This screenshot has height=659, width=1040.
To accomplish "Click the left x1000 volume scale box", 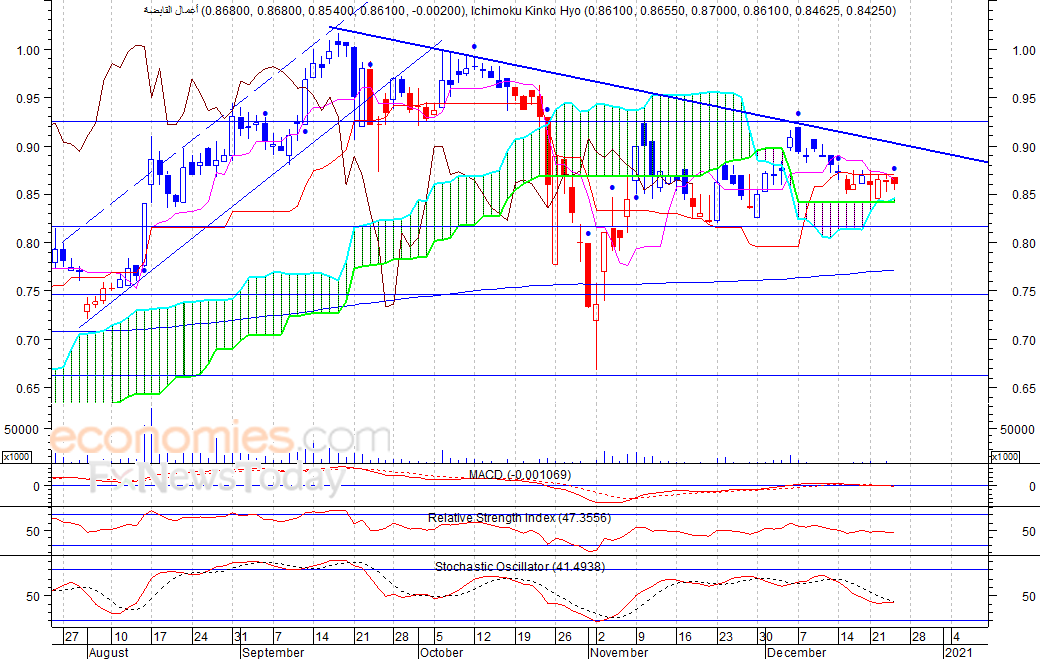I will 15,456.
